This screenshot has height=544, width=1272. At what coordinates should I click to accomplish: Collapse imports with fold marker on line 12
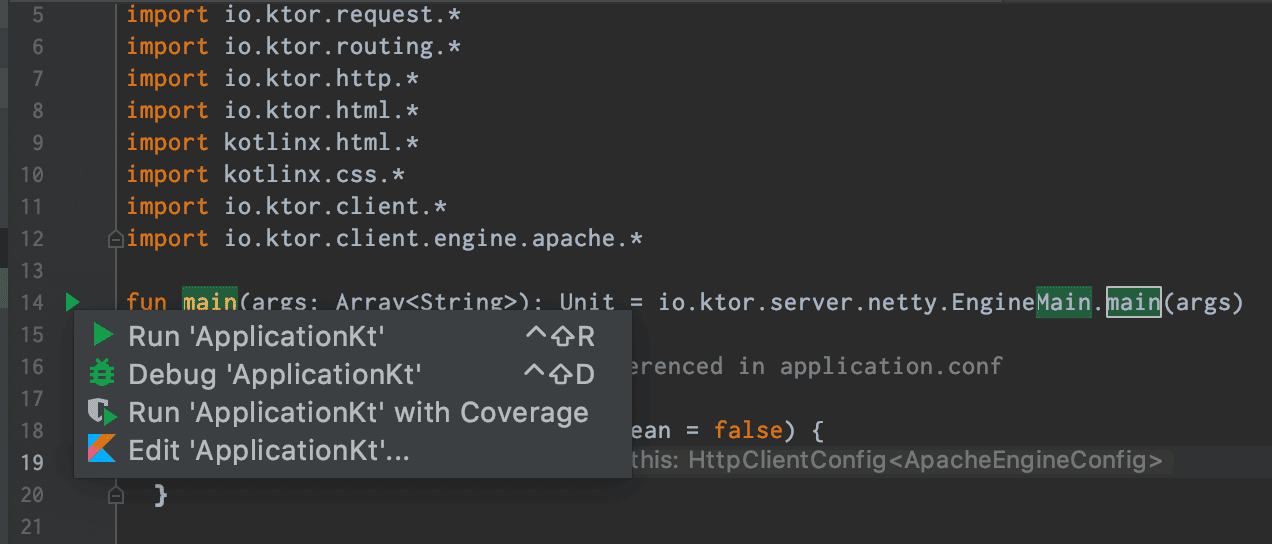(116, 239)
